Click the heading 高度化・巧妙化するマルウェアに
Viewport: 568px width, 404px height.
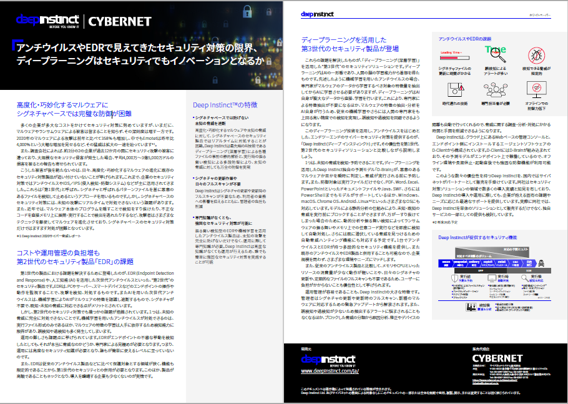click(x=62, y=105)
